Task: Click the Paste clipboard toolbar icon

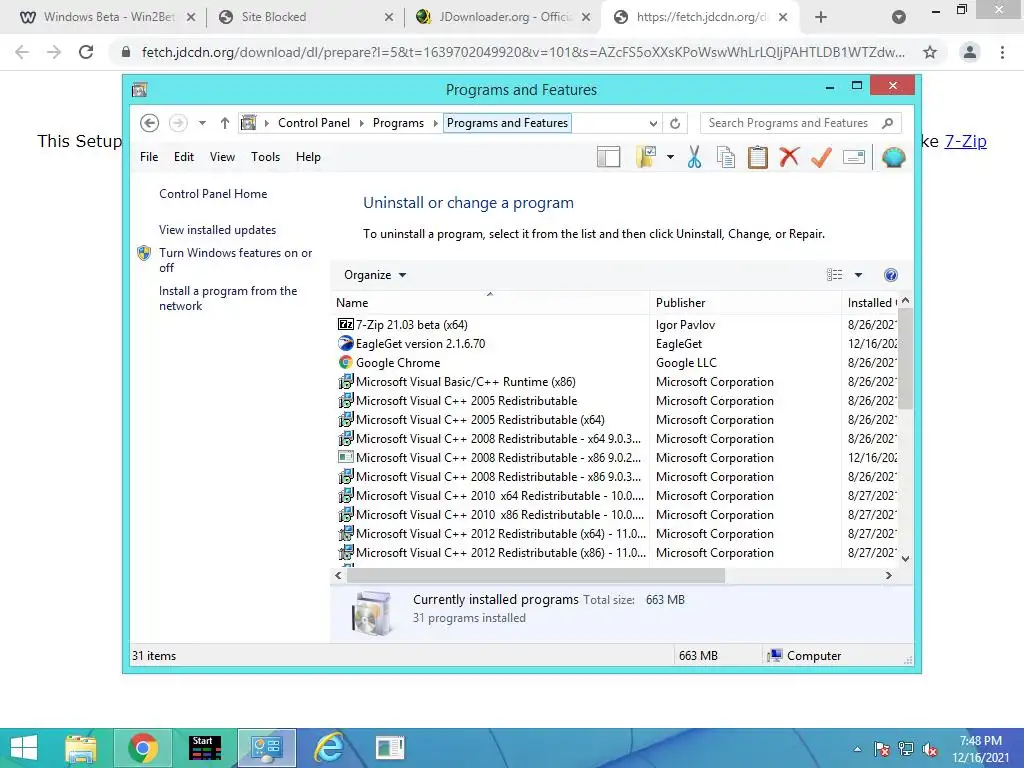Action: (758, 157)
